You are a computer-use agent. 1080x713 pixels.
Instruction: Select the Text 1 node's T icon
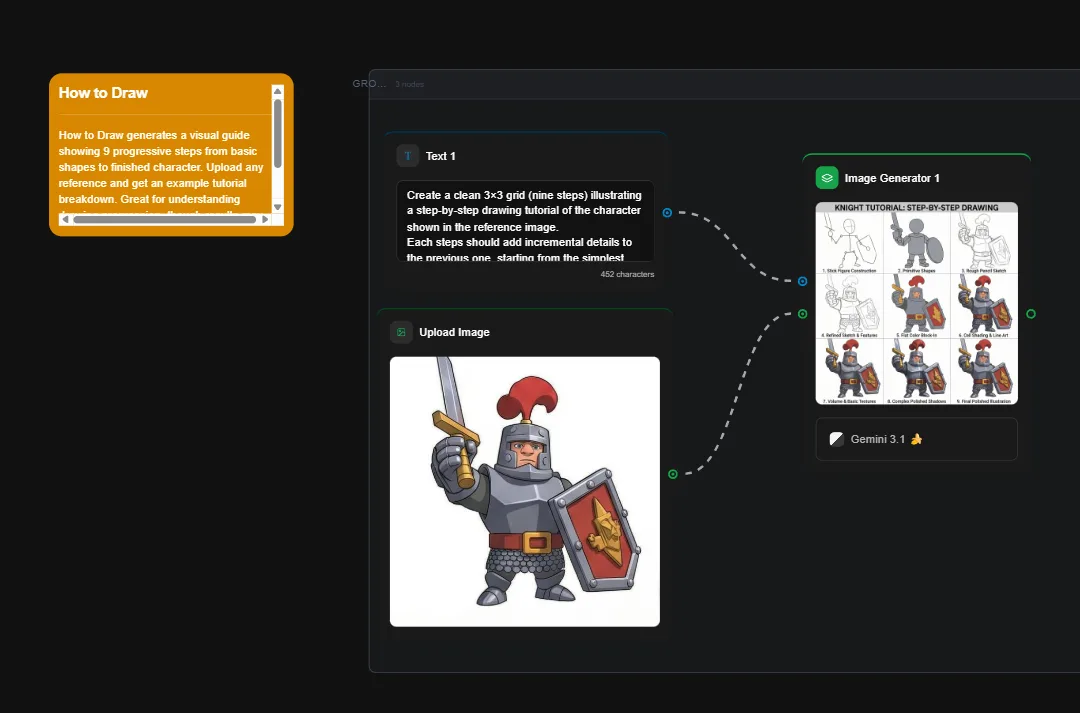[x=407, y=156]
